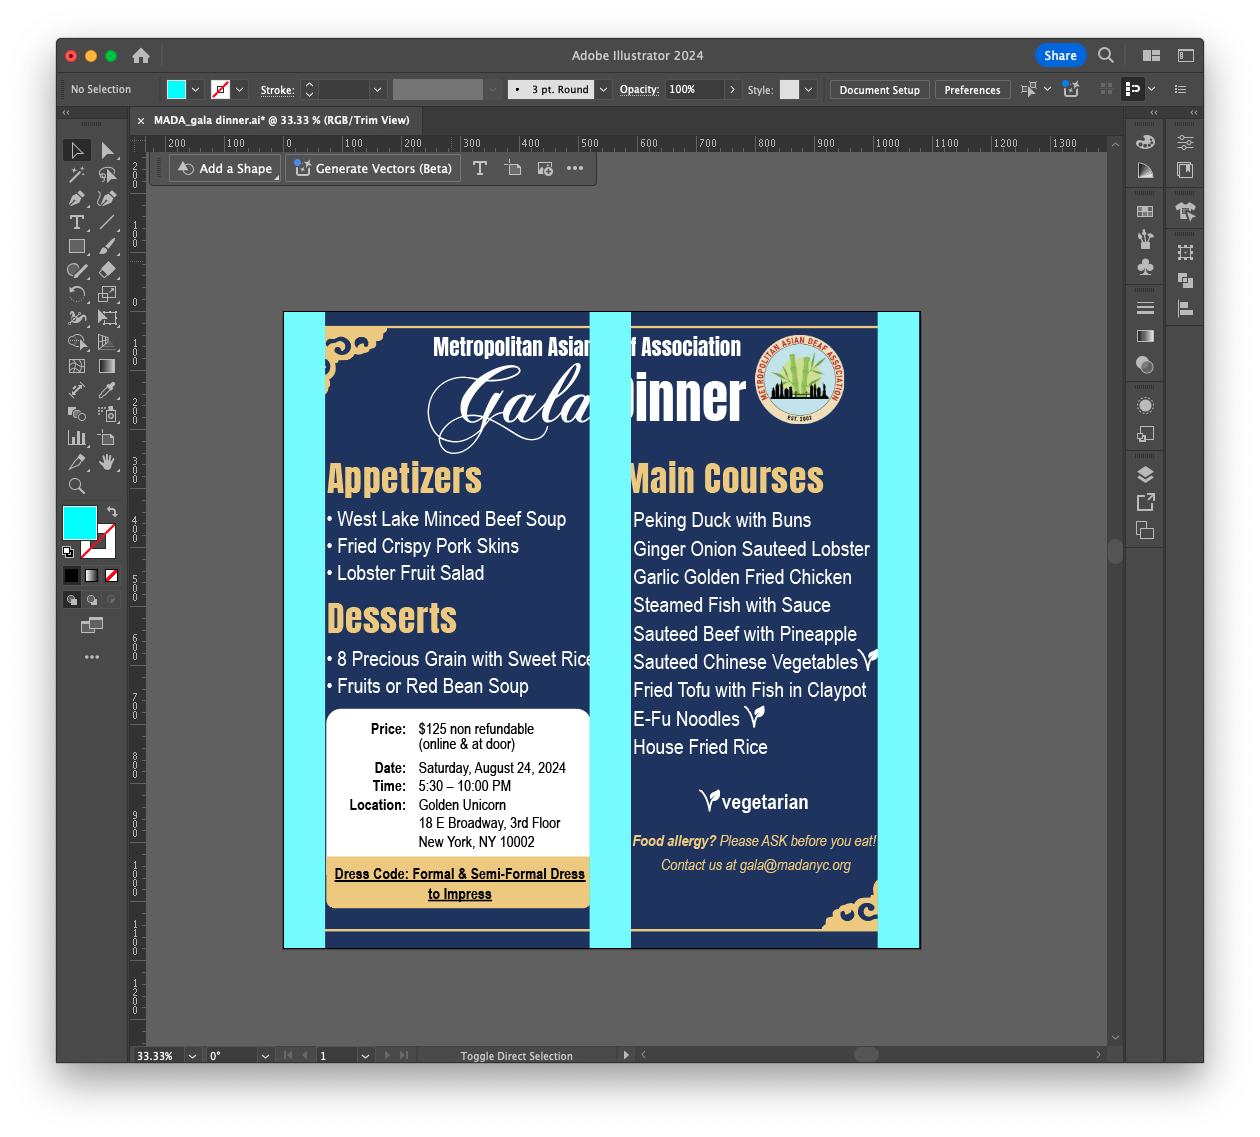Open the Edit Toolbar ellipsis
Screen dimensions: 1260x1137
(92, 657)
